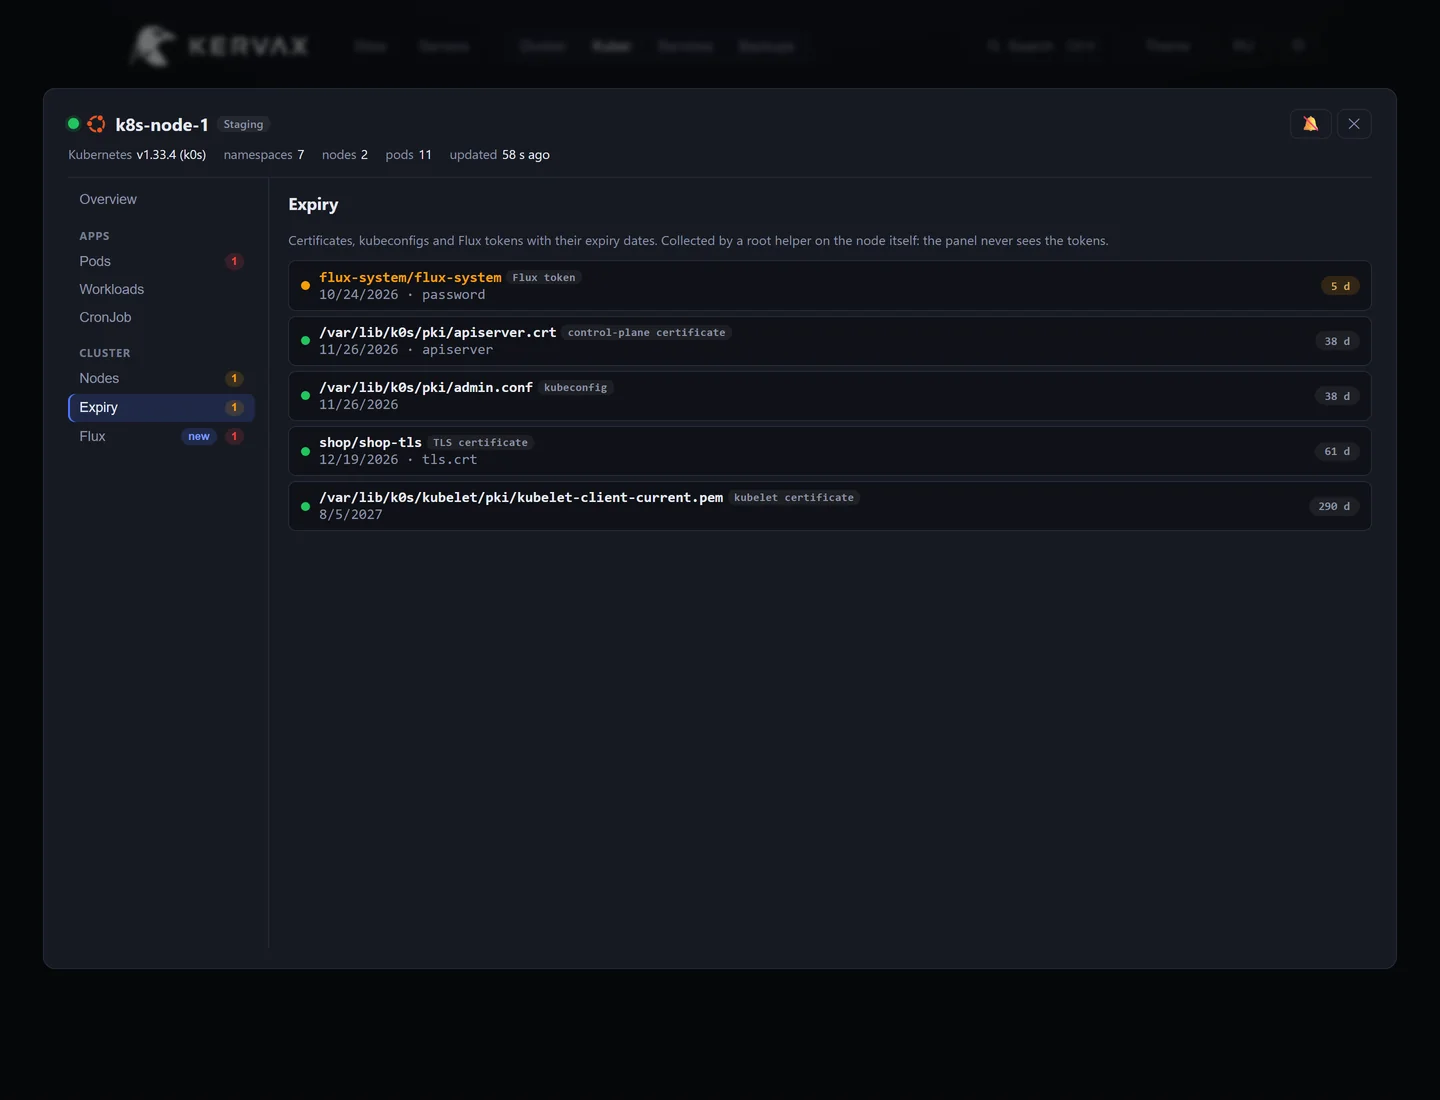Toggle the notification bell icon
Viewport: 1440px width, 1100px height.
point(1310,124)
